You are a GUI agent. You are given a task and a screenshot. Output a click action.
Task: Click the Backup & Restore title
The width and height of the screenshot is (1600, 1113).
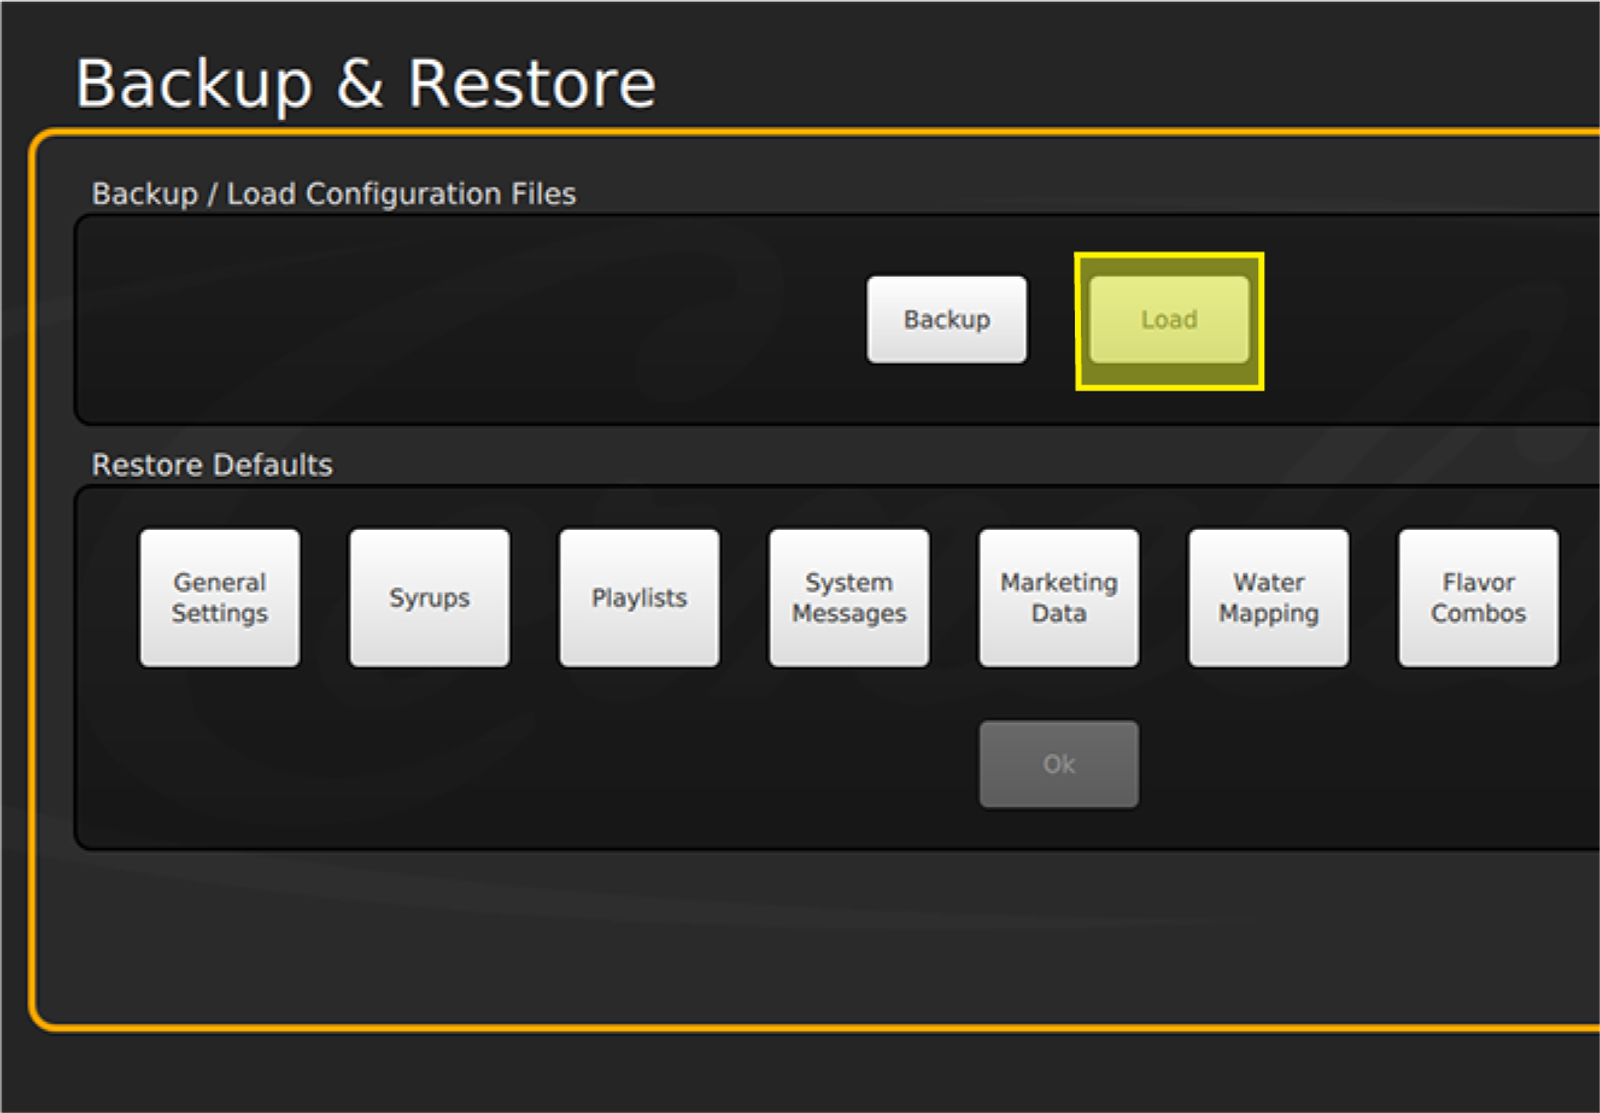[365, 83]
